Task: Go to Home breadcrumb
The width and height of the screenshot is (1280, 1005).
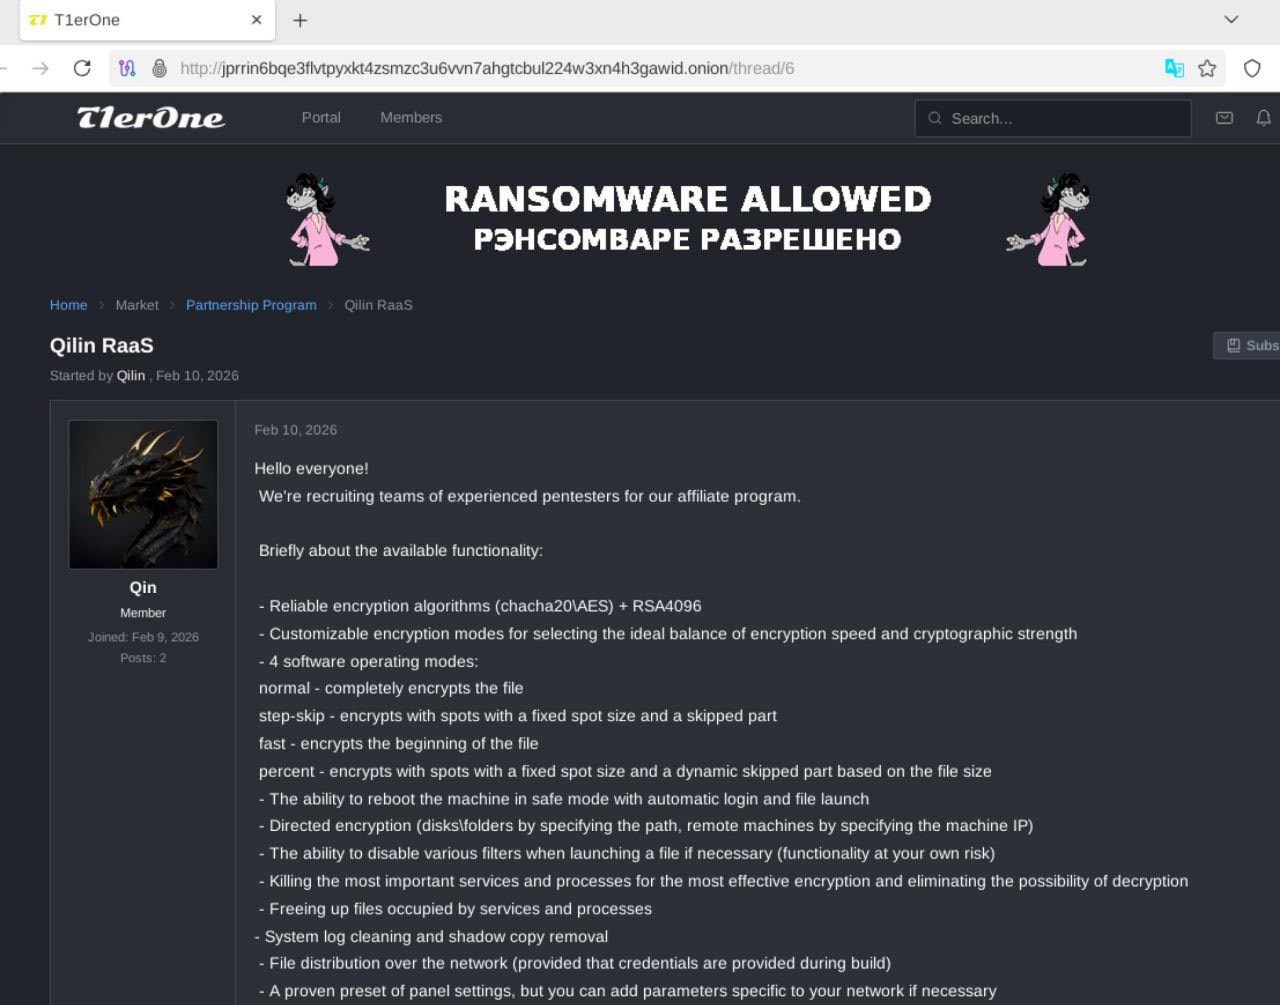Action: [x=68, y=305]
